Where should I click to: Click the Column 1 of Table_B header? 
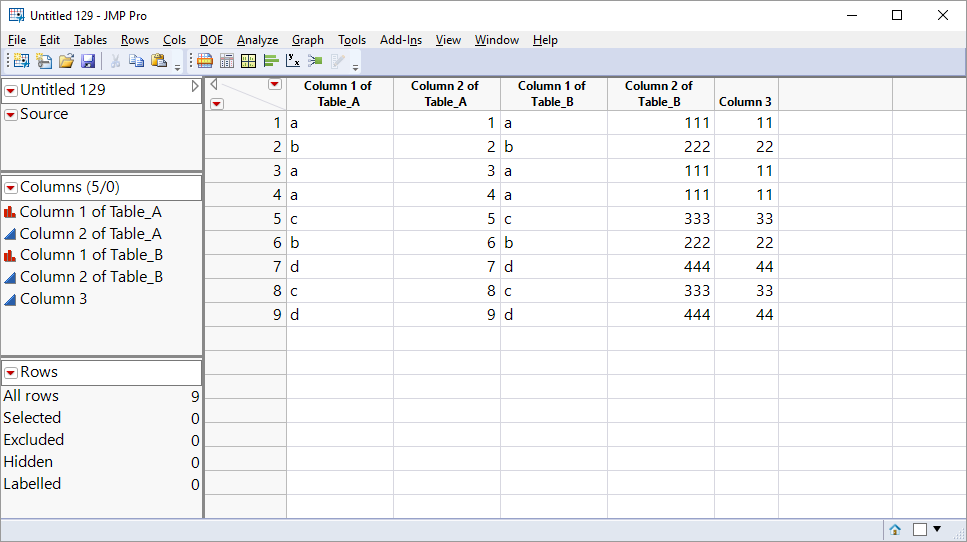click(553, 94)
